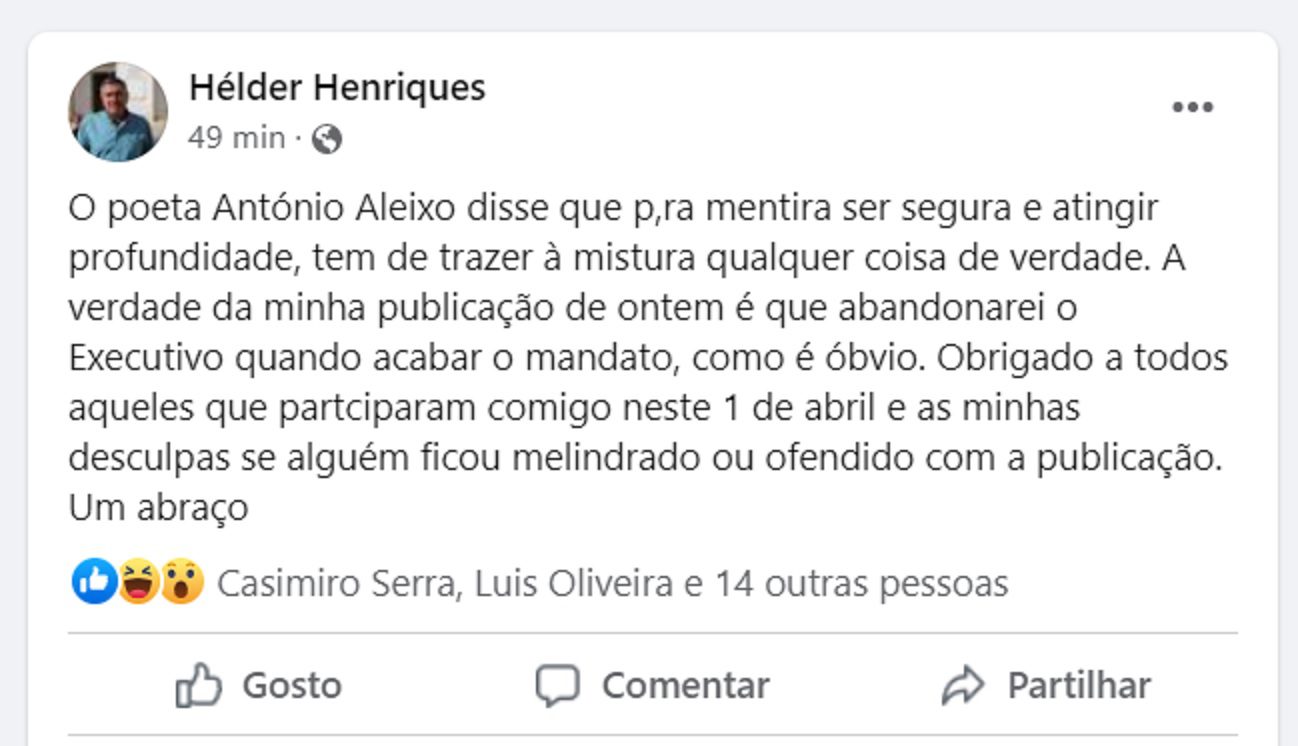The width and height of the screenshot is (1298, 746).
Task: Open Casimiro Serra from the reactions line
Action: pyautogui.click(x=335, y=583)
